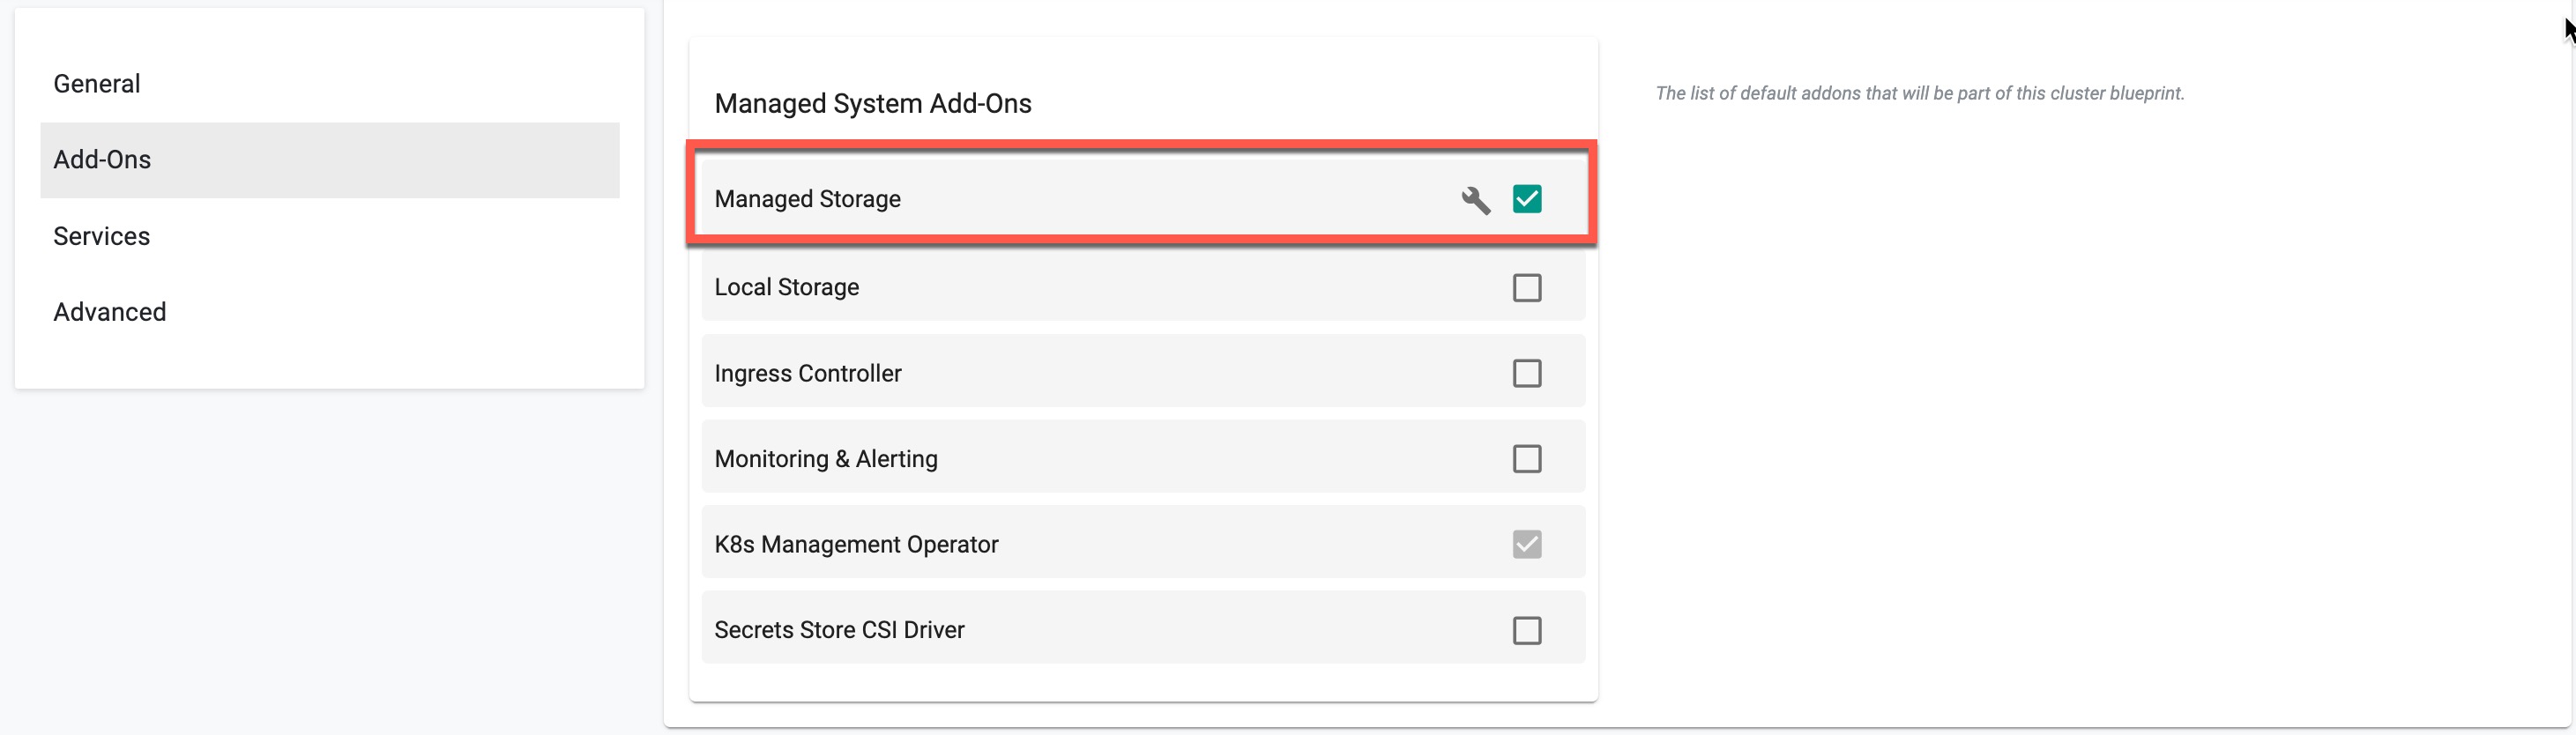Open Managed Storage wrench configuration icon
The height and width of the screenshot is (735, 2576).
[1475, 200]
